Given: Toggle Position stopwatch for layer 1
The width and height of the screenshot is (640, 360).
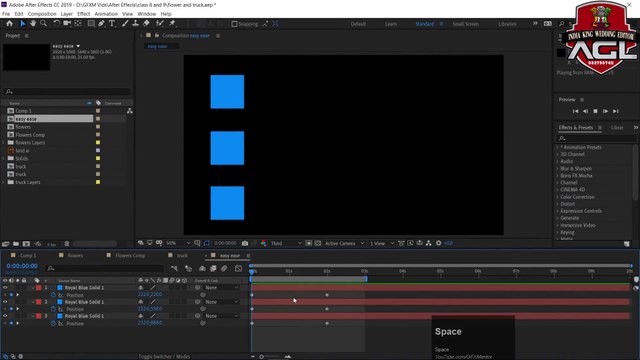Looking at the screenshot, I should point(53,295).
